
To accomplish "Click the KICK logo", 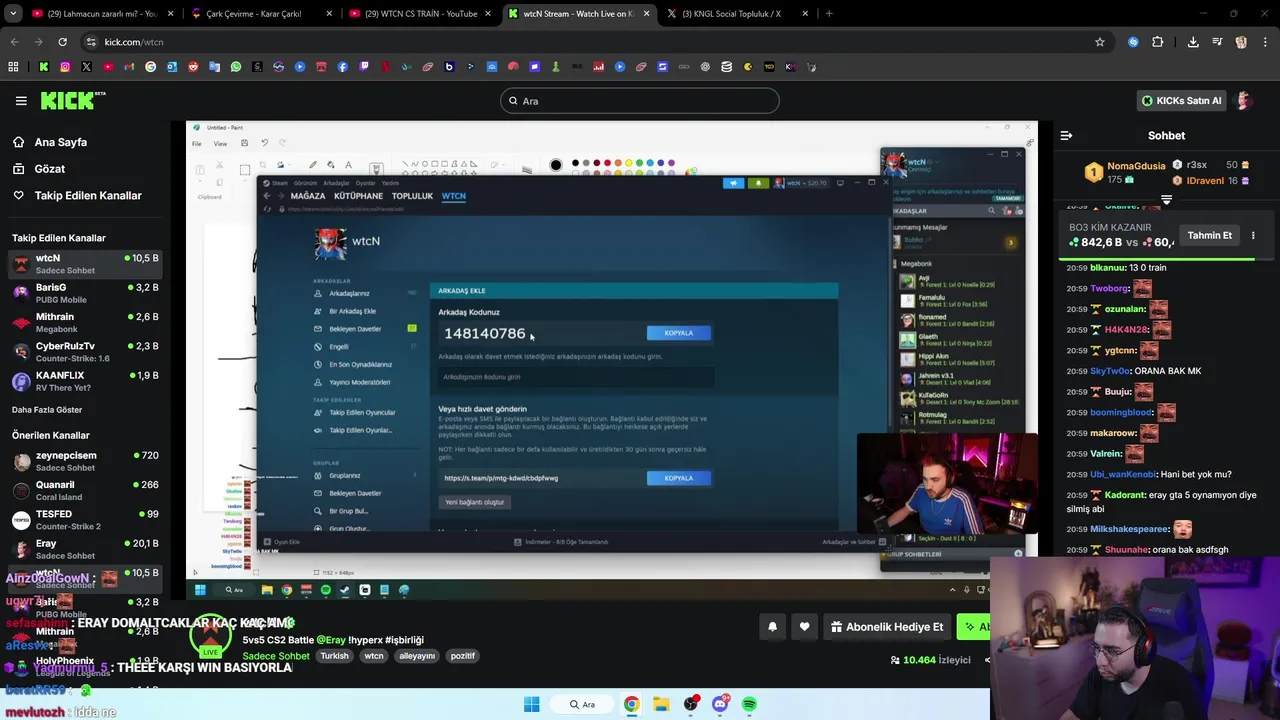I will click(73, 100).
